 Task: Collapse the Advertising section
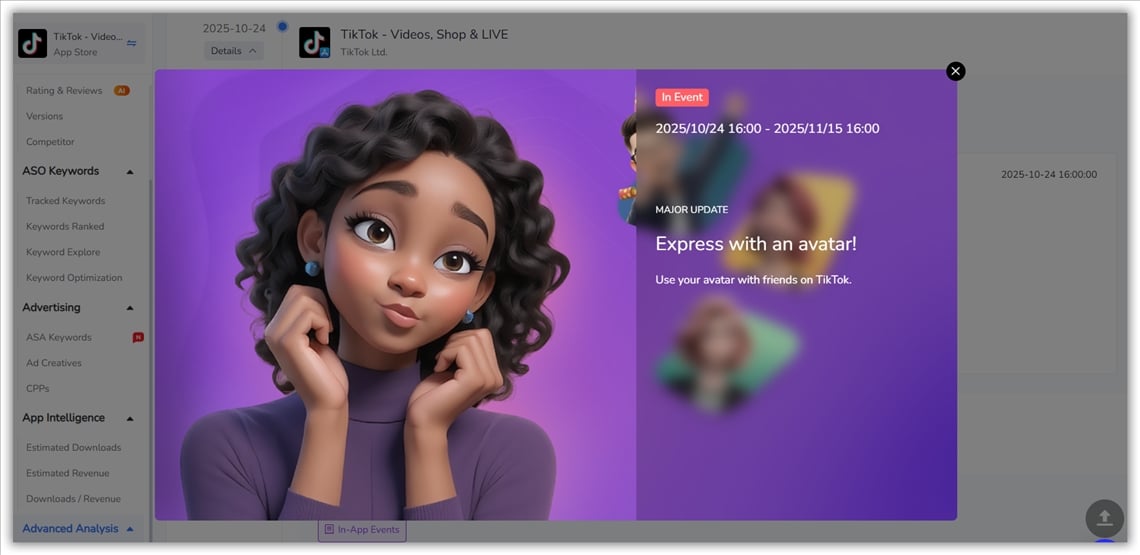tap(130, 308)
